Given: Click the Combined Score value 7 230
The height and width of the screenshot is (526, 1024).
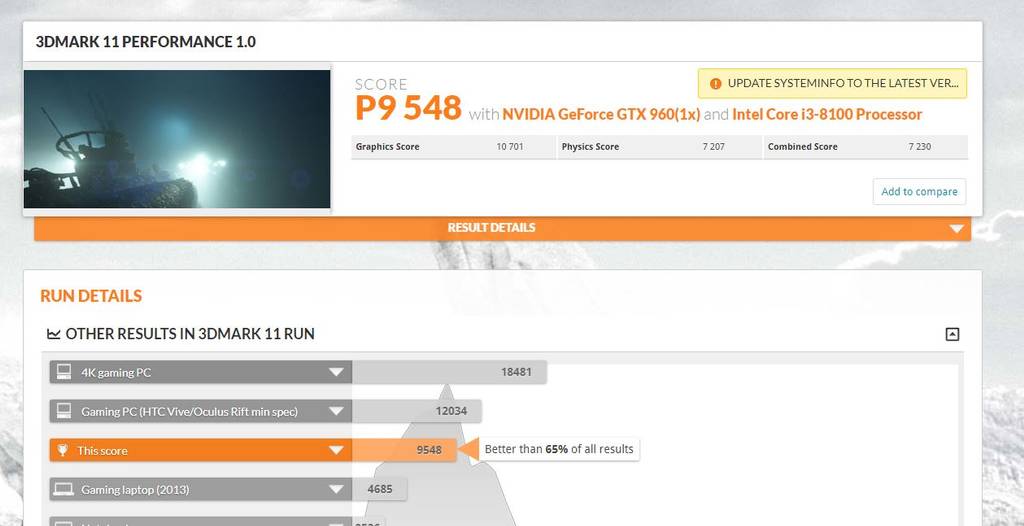Looking at the screenshot, I should [x=920, y=147].
